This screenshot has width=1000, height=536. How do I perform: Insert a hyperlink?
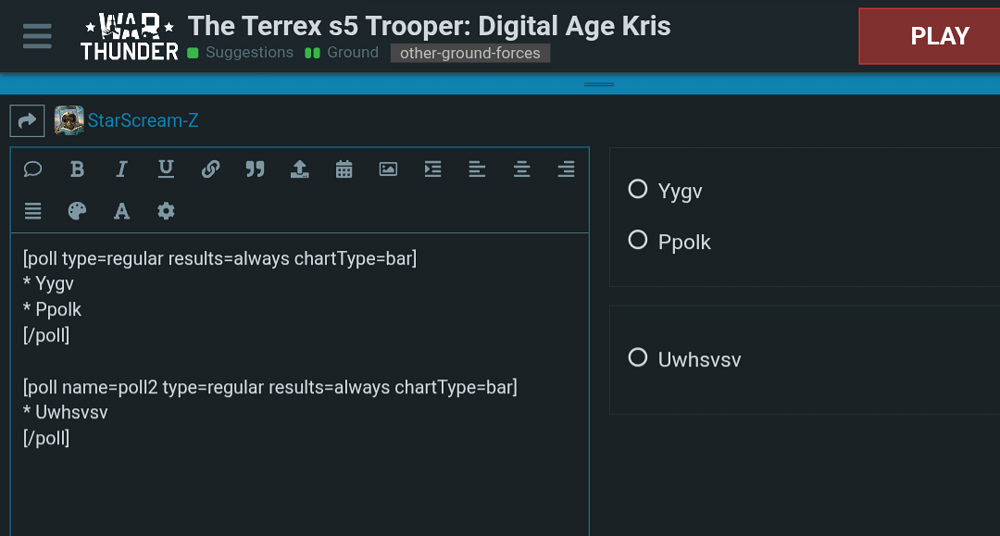coord(210,169)
